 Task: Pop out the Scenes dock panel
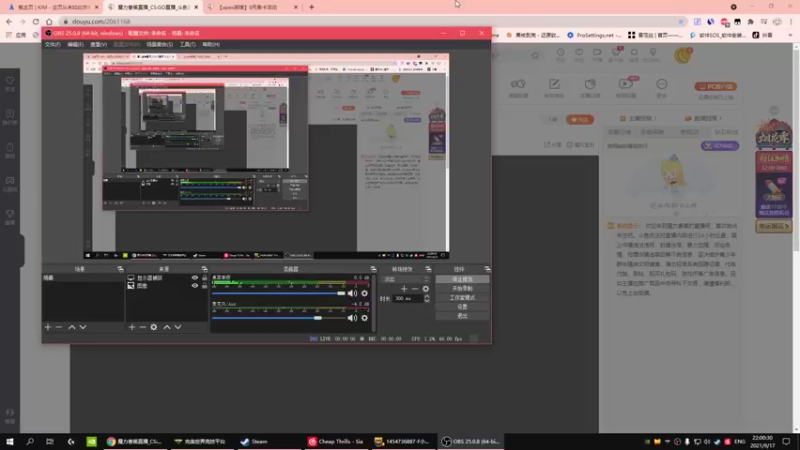[x=120, y=269]
